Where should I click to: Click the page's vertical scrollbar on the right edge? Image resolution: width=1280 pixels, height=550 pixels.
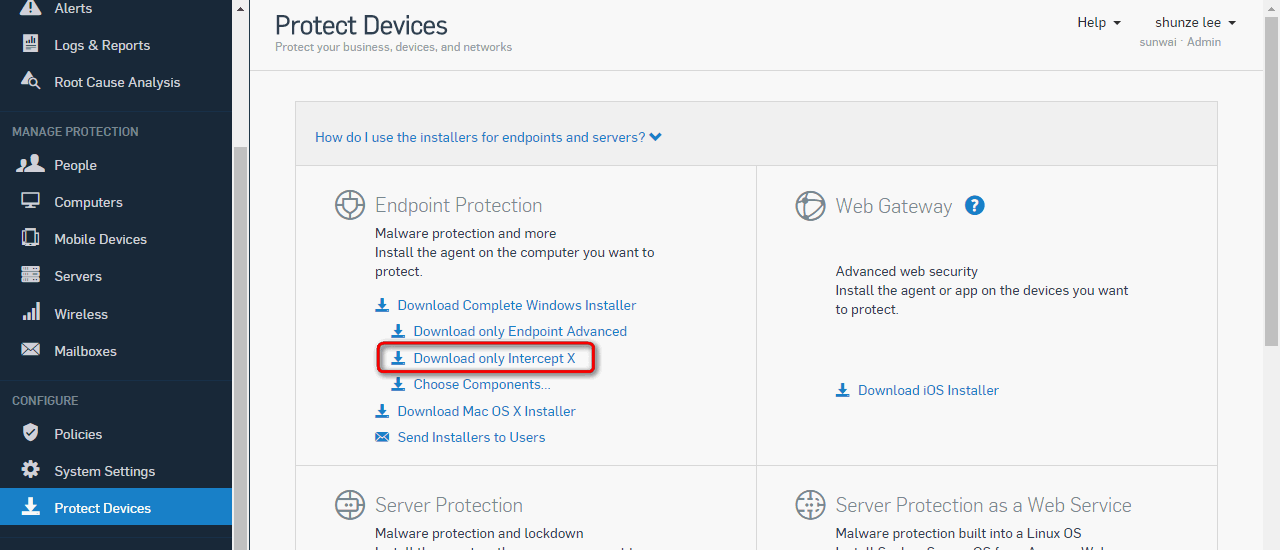1271,180
